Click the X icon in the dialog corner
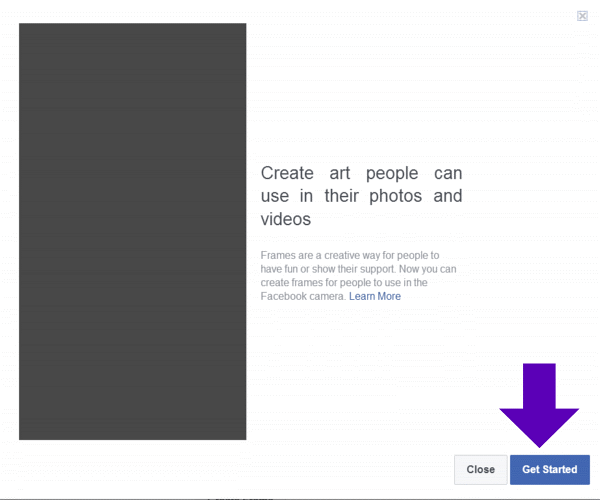The height and width of the screenshot is (500, 600). (x=582, y=16)
